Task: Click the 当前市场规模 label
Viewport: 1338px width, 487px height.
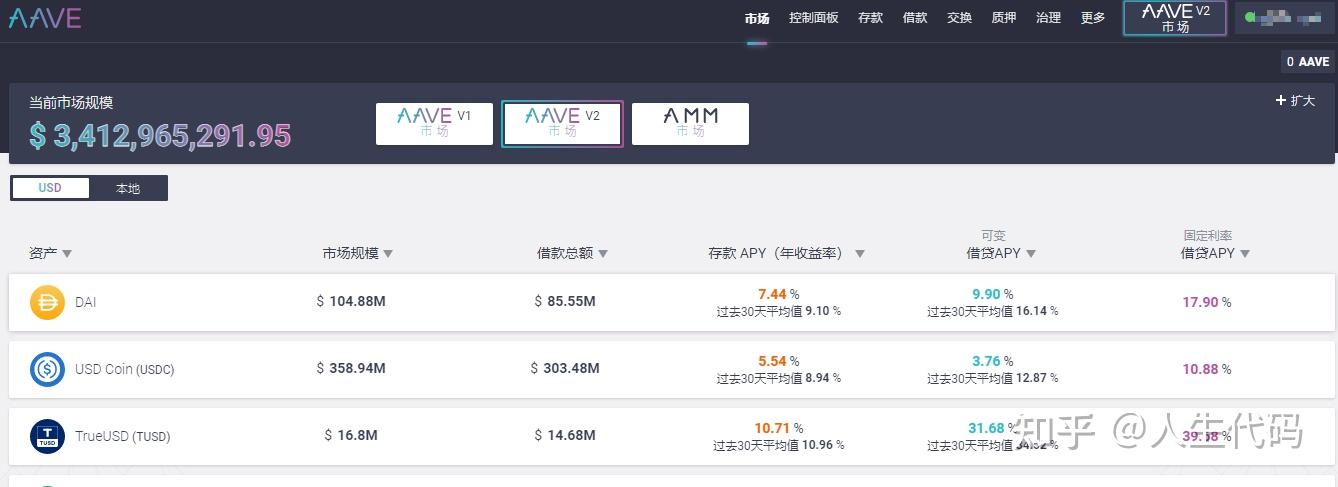Action: pos(71,102)
